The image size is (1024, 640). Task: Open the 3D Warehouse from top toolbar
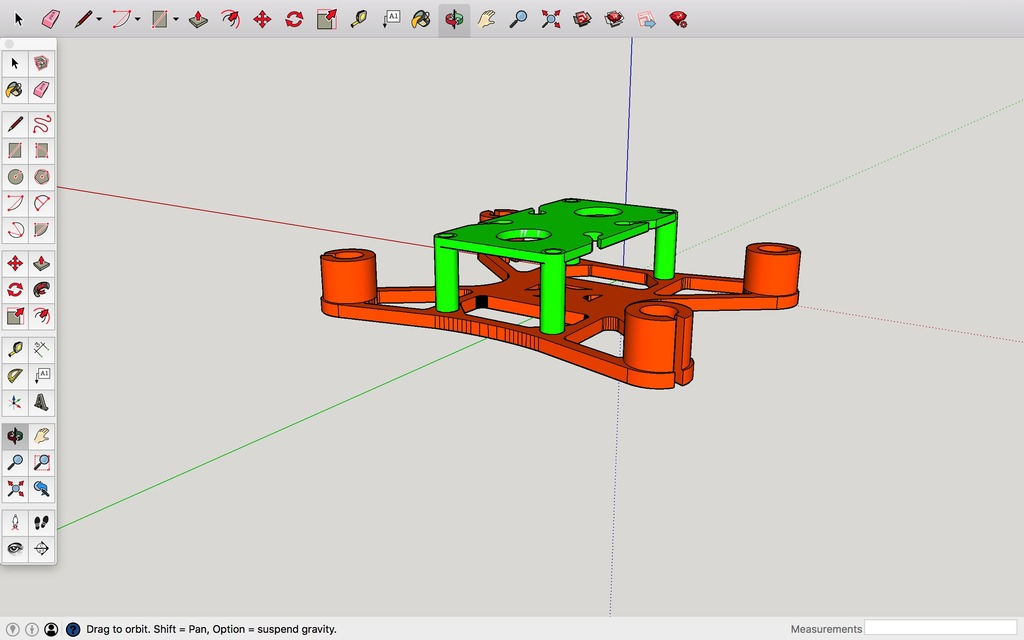pyautogui.click(x=583, y=19)
